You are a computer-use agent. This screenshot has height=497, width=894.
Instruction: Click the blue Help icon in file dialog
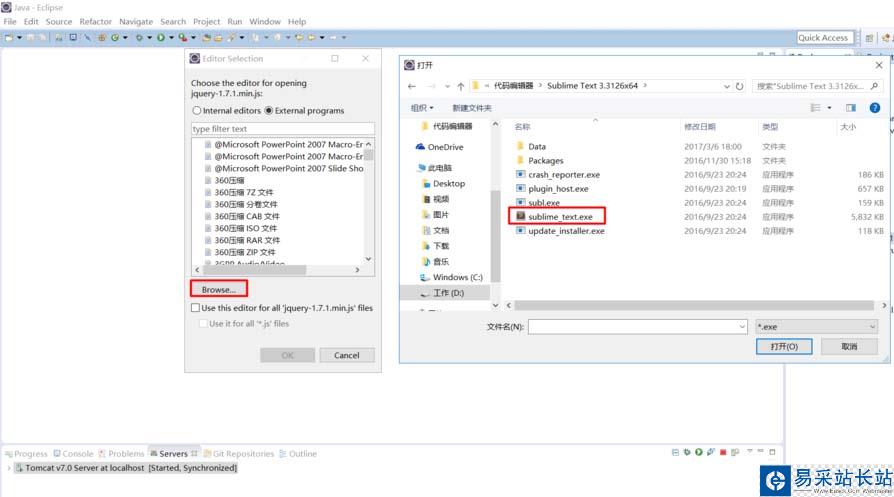coord(874,108)
